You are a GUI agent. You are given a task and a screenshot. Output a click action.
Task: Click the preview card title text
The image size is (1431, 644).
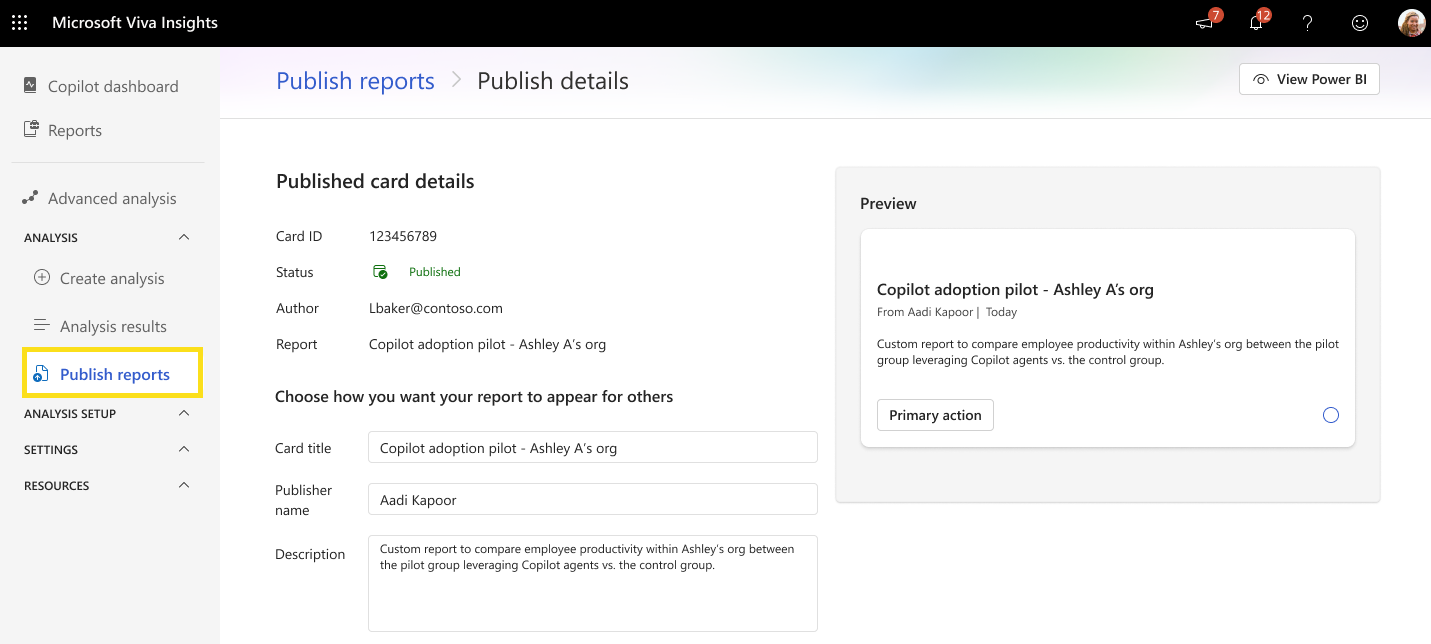(1015, 289)
